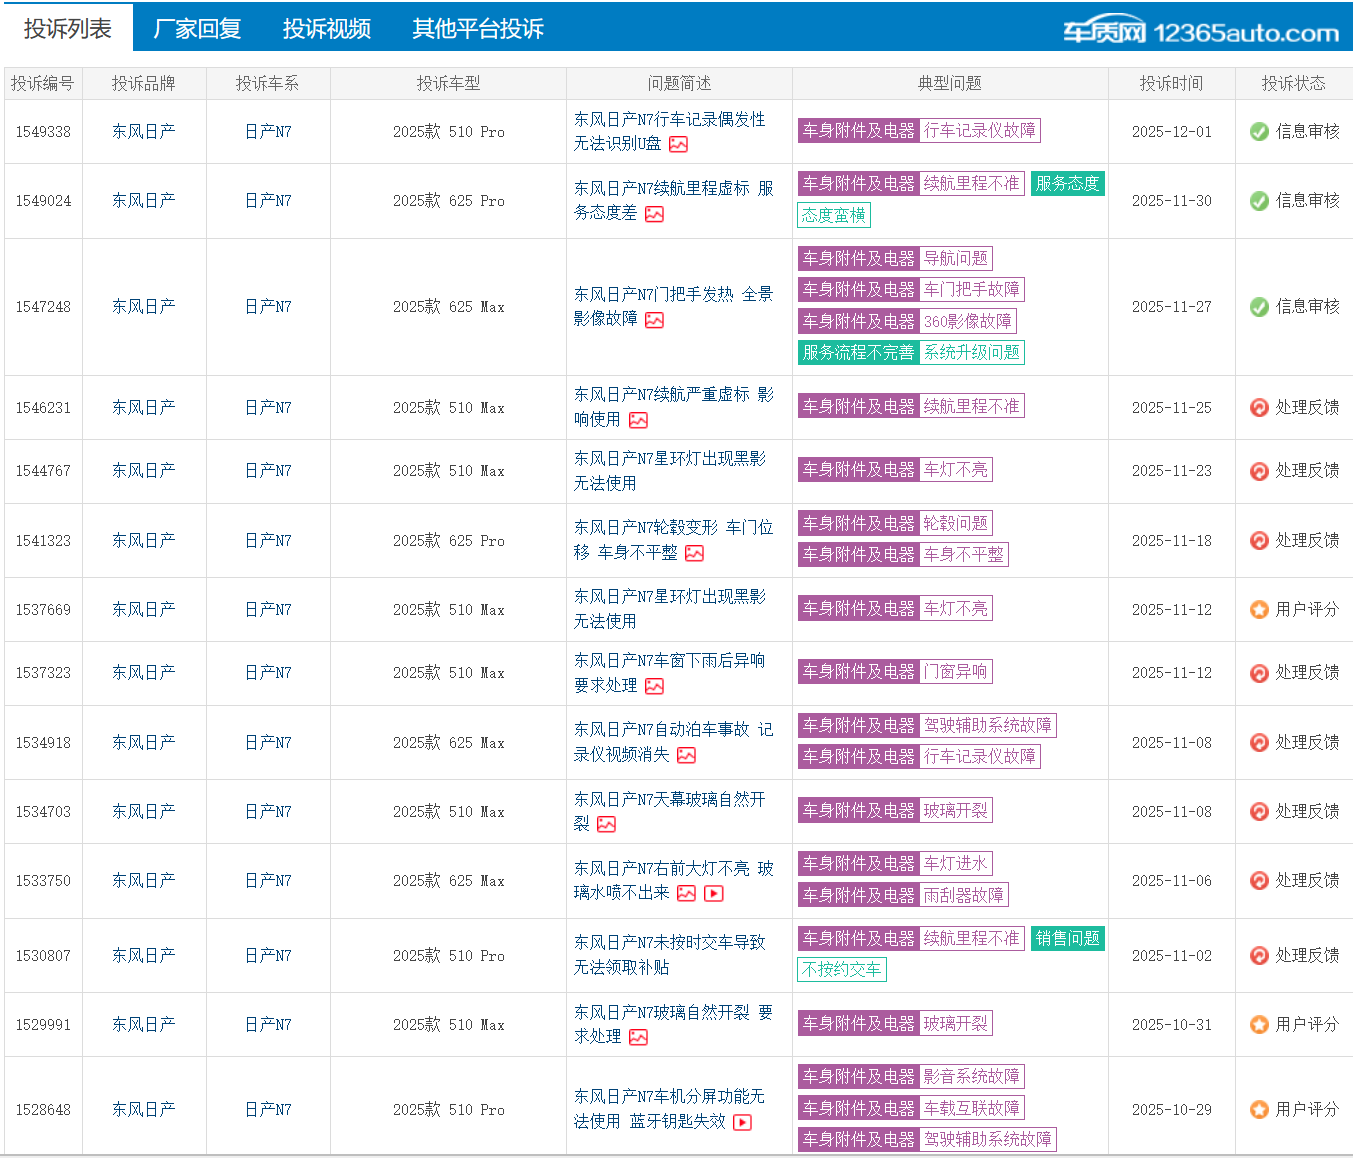Screen dimensions: 1353x1158
Task: Select the 服务态度 green tag
Action: [1067, 184]
